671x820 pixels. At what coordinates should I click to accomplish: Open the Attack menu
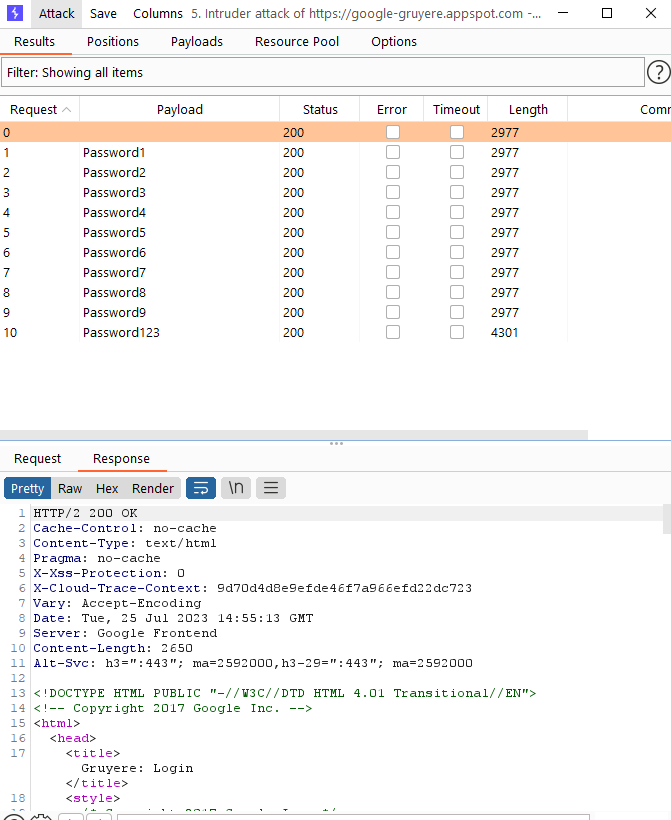[57, 14]
